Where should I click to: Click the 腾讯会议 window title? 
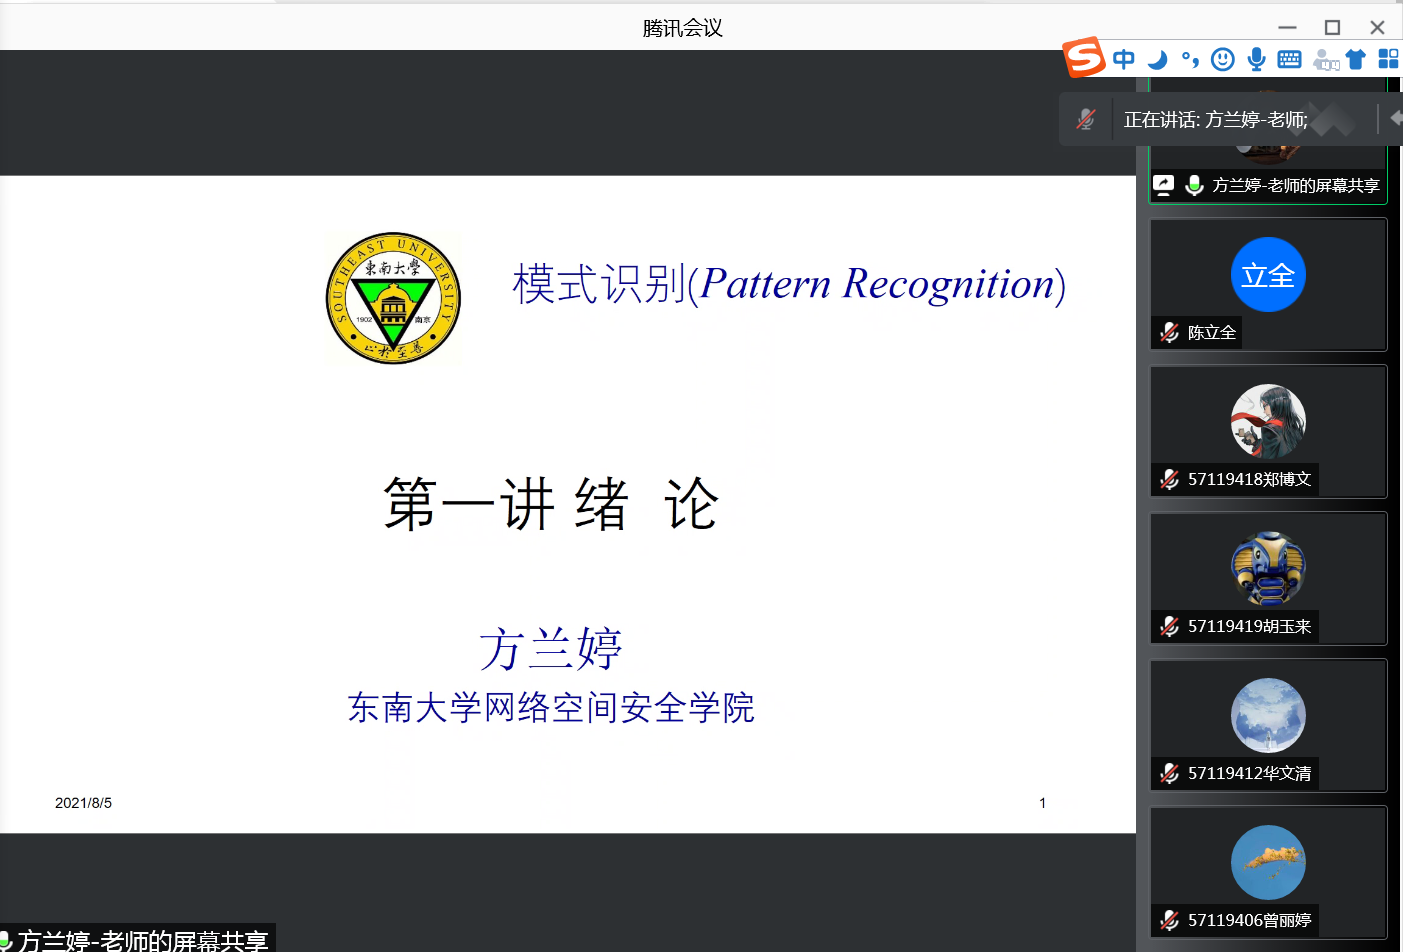coord(682,28)
